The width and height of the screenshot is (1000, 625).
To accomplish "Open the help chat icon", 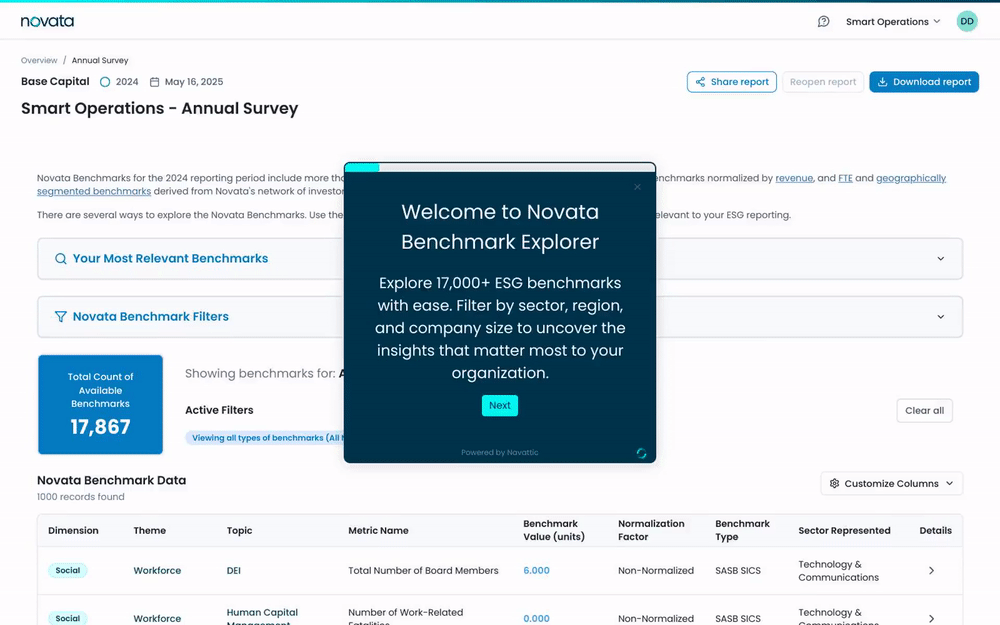I will tap(823, 22).
